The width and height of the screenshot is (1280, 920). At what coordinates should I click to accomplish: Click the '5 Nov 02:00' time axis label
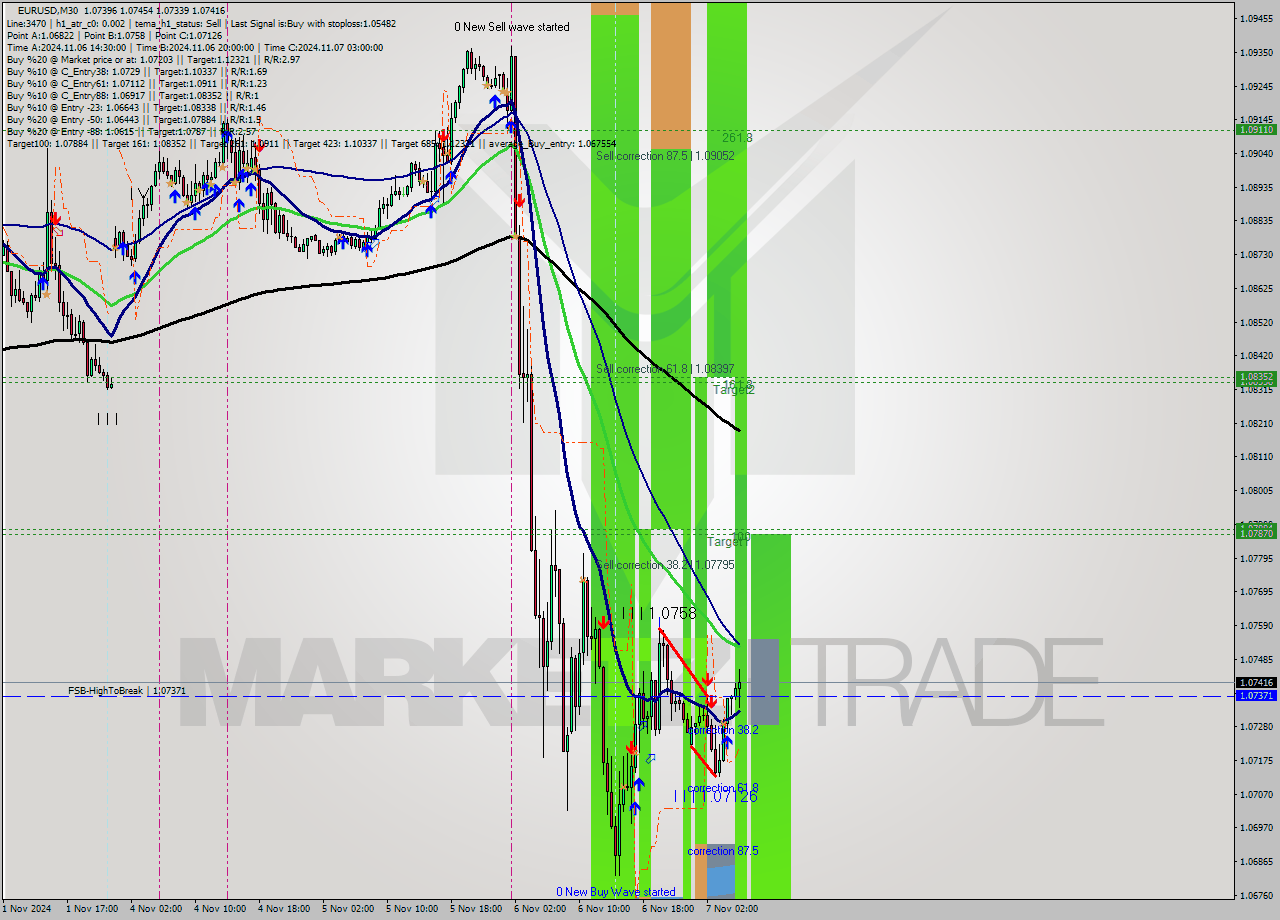[x=348, y=909]
